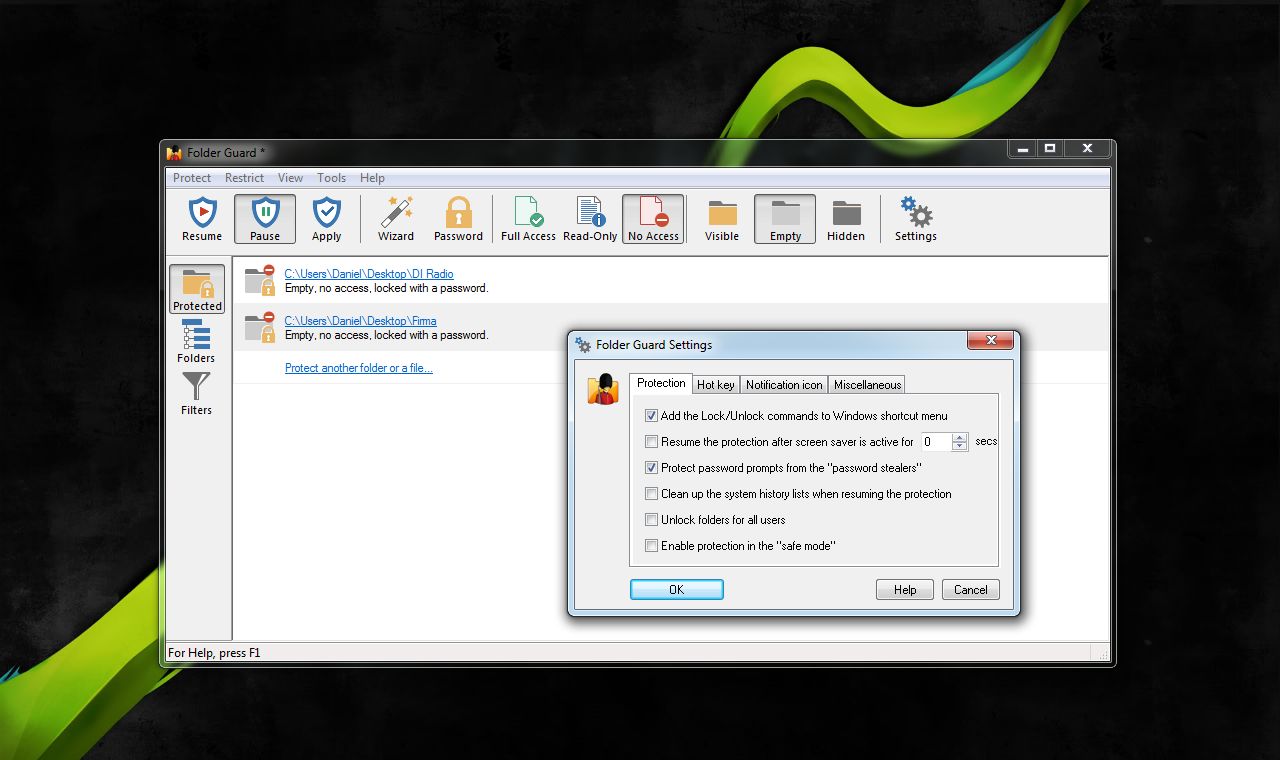Open the Password padlock tool
The image size is (1280, 760).
coord(458,219)
